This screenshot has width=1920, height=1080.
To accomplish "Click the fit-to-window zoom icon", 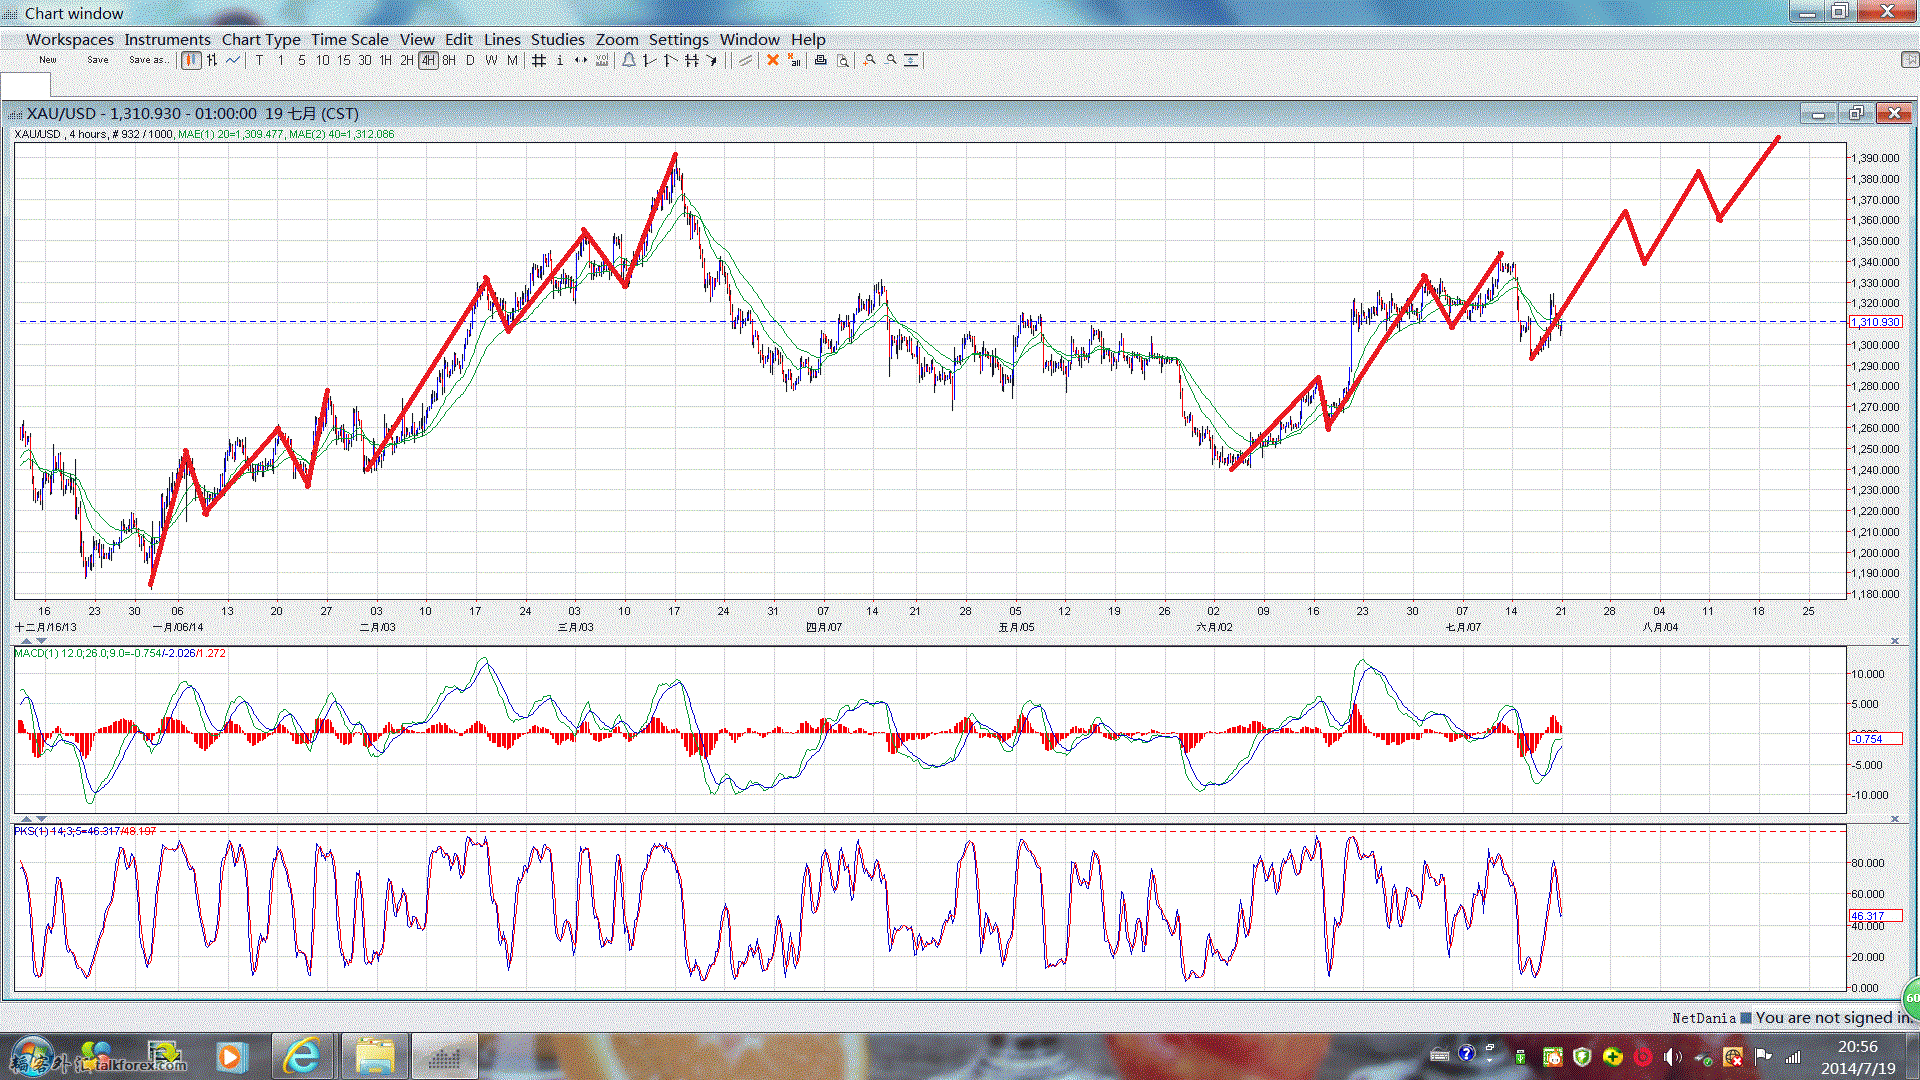I will pyautogui.click(x=911, y=60).
